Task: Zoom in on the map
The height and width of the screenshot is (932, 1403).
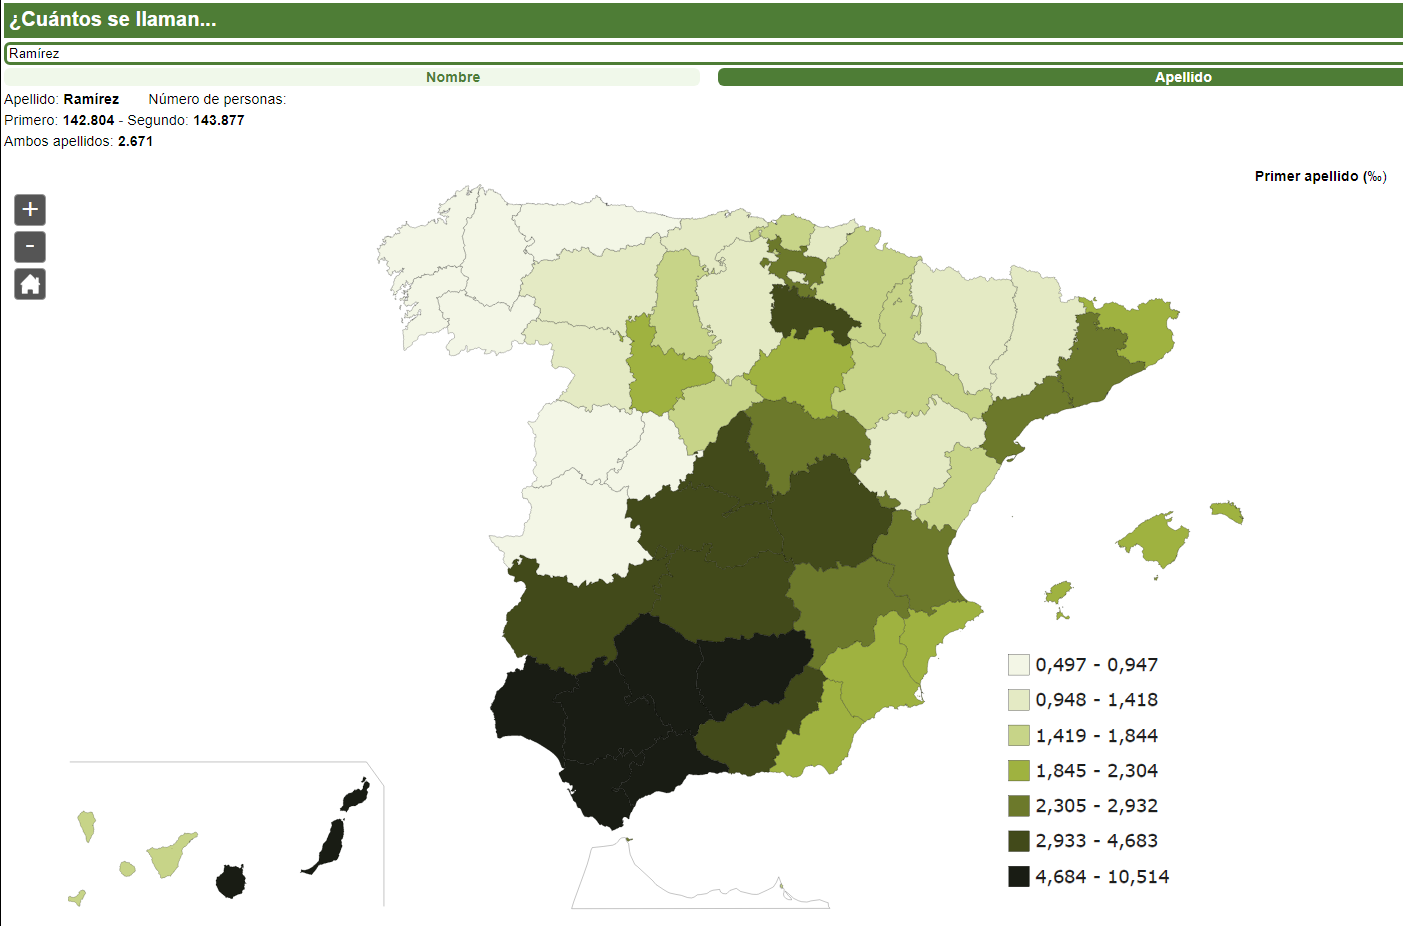Action: [x=30, y=210]
